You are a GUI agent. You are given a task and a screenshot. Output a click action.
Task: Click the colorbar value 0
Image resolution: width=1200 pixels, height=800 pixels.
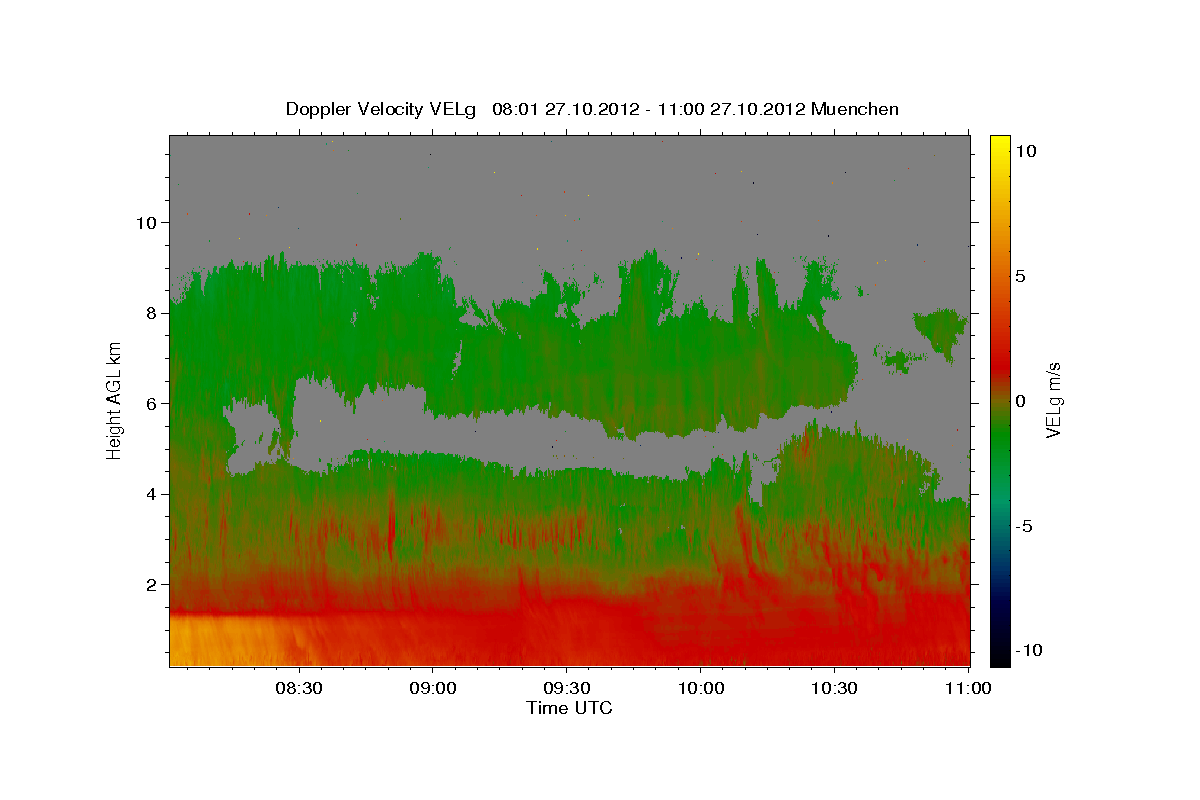tap(1020, 401)
